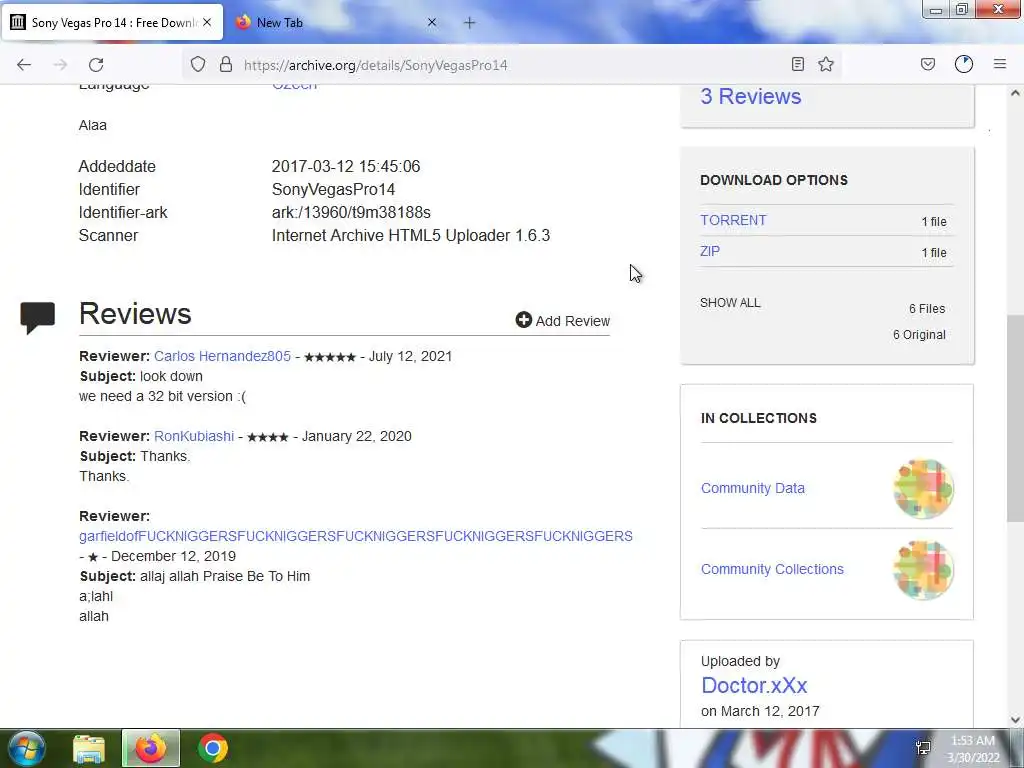
Task: Click the forward navigation arrow
Action: [x=60, y=65]
